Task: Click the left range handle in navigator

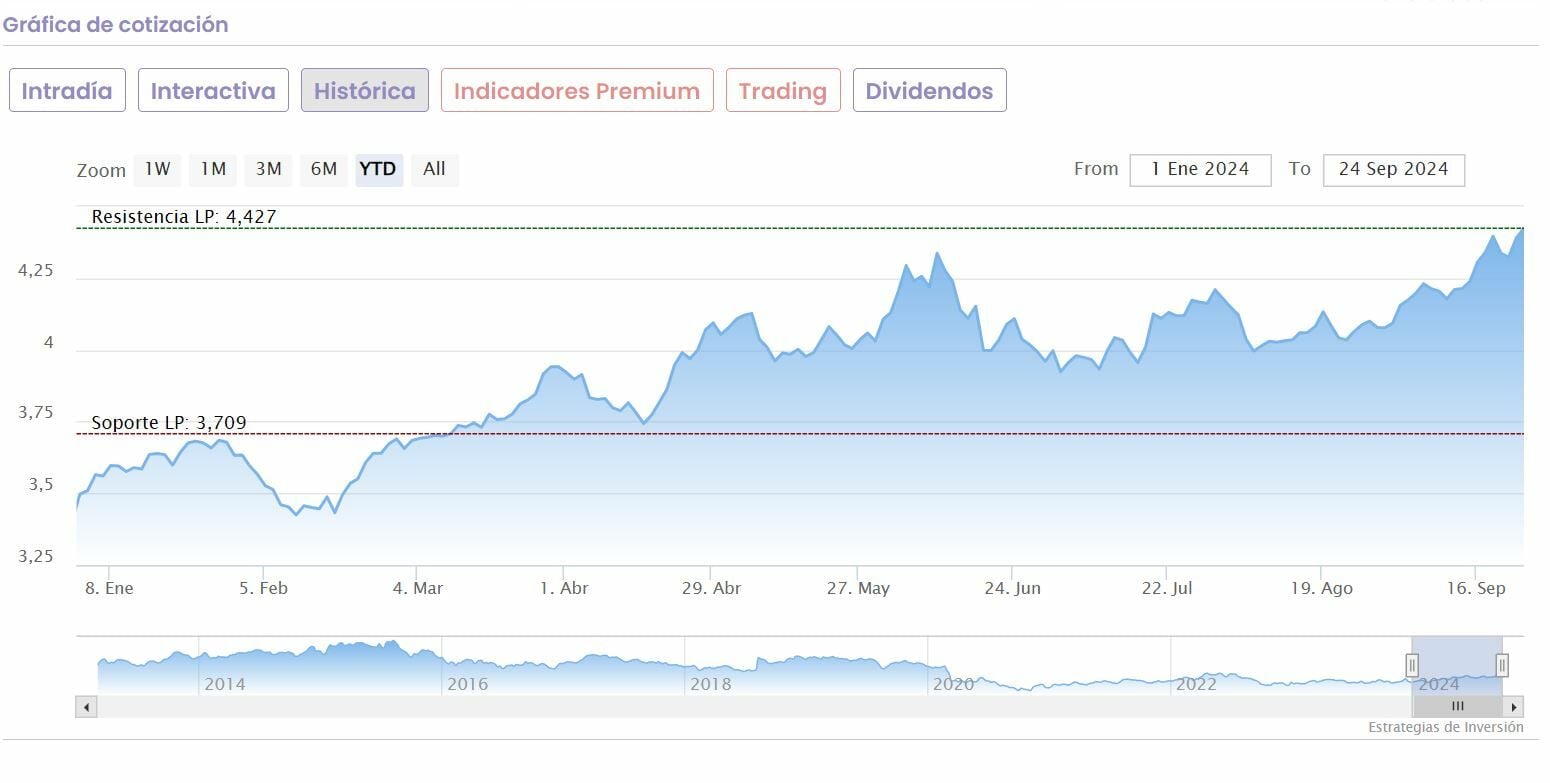Action: tap(1412, 665)
